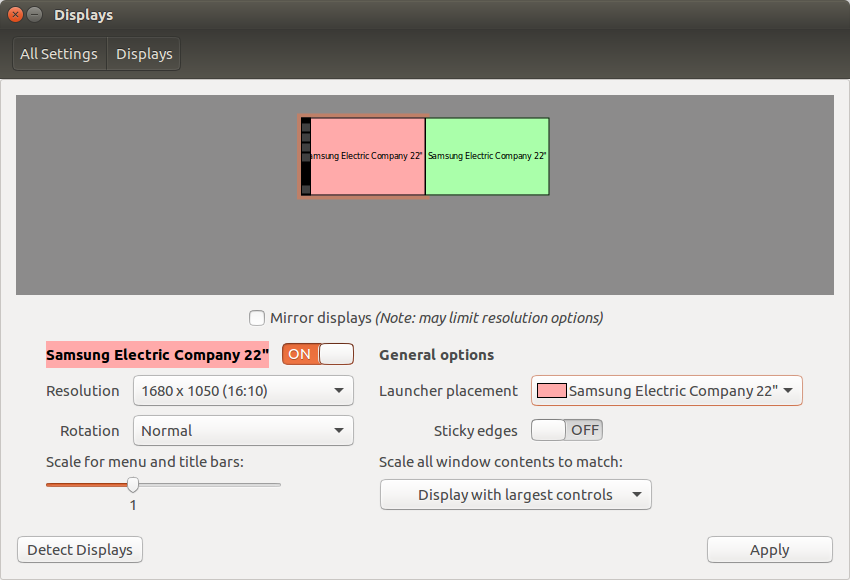Viewport: 850px width, 580px height.
Task: Click the pink color swatch in Launcher placement
Action: click(x=552, y=391)
